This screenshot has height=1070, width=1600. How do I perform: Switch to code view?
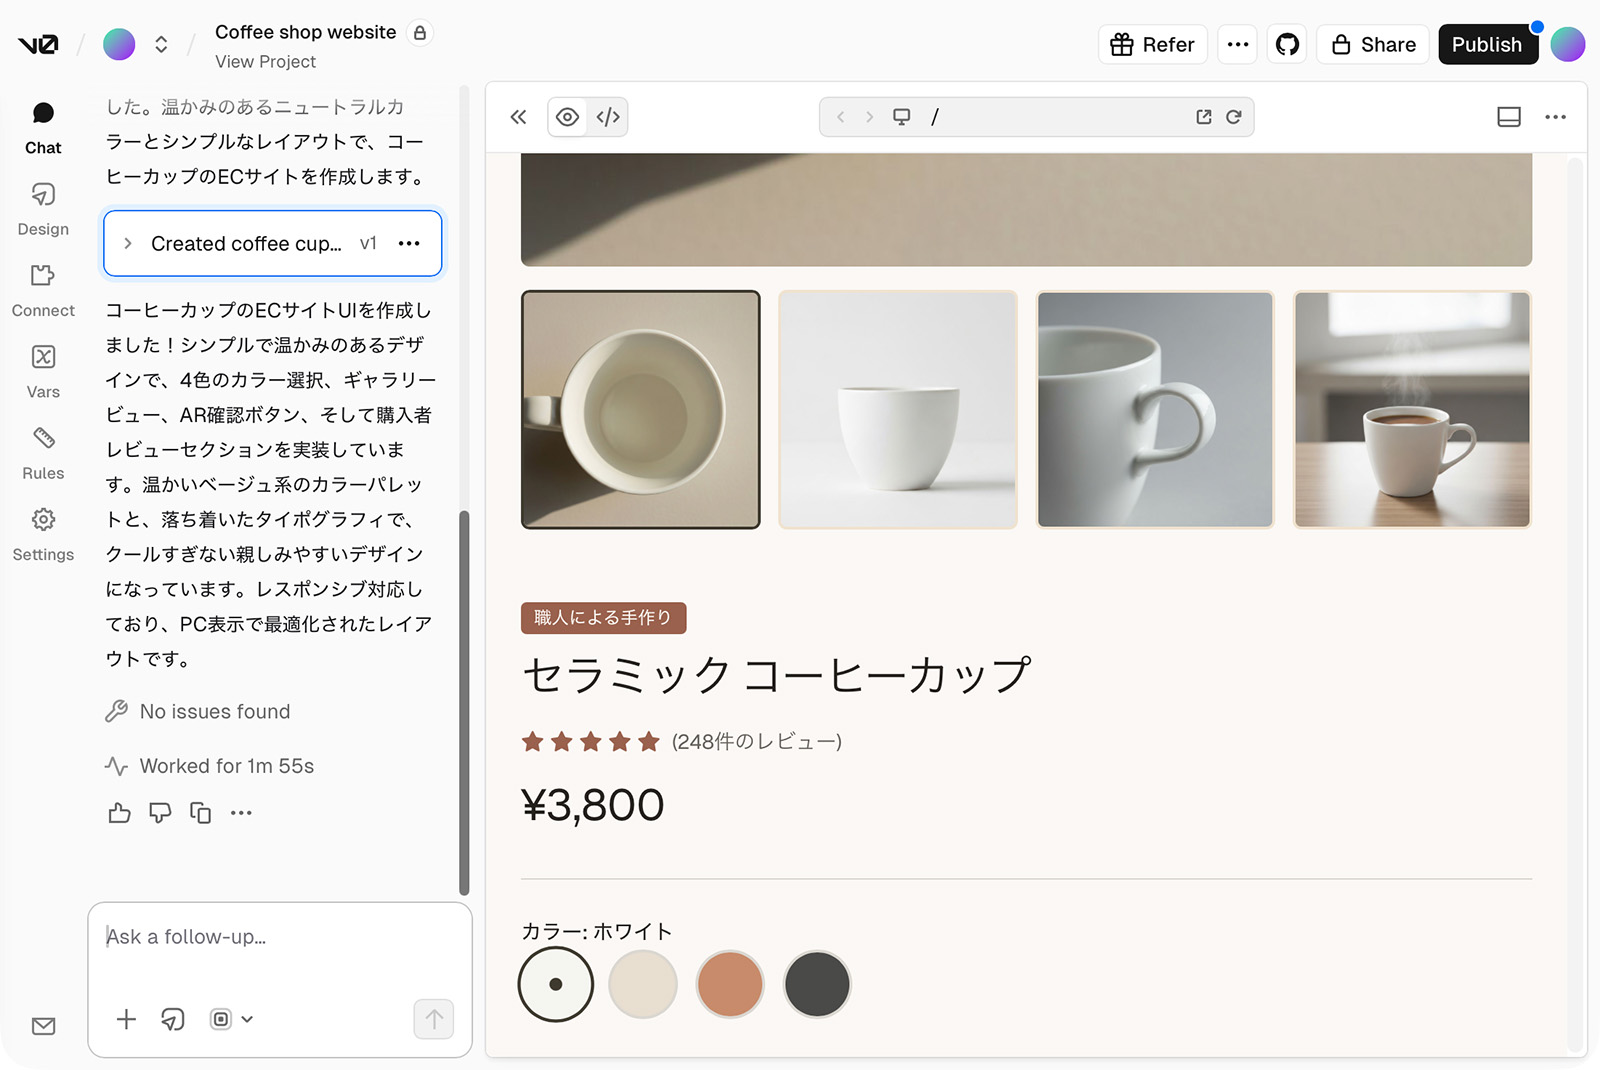[x=608, y=117]
